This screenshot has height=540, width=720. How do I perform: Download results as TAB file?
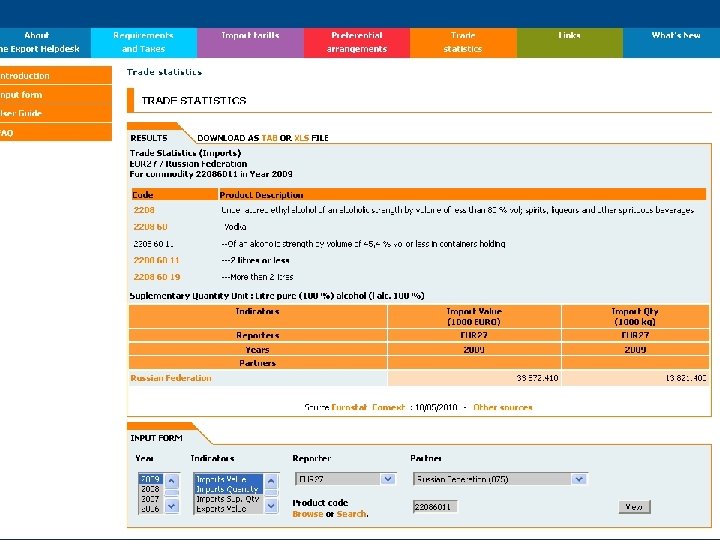tap(270, 138)
